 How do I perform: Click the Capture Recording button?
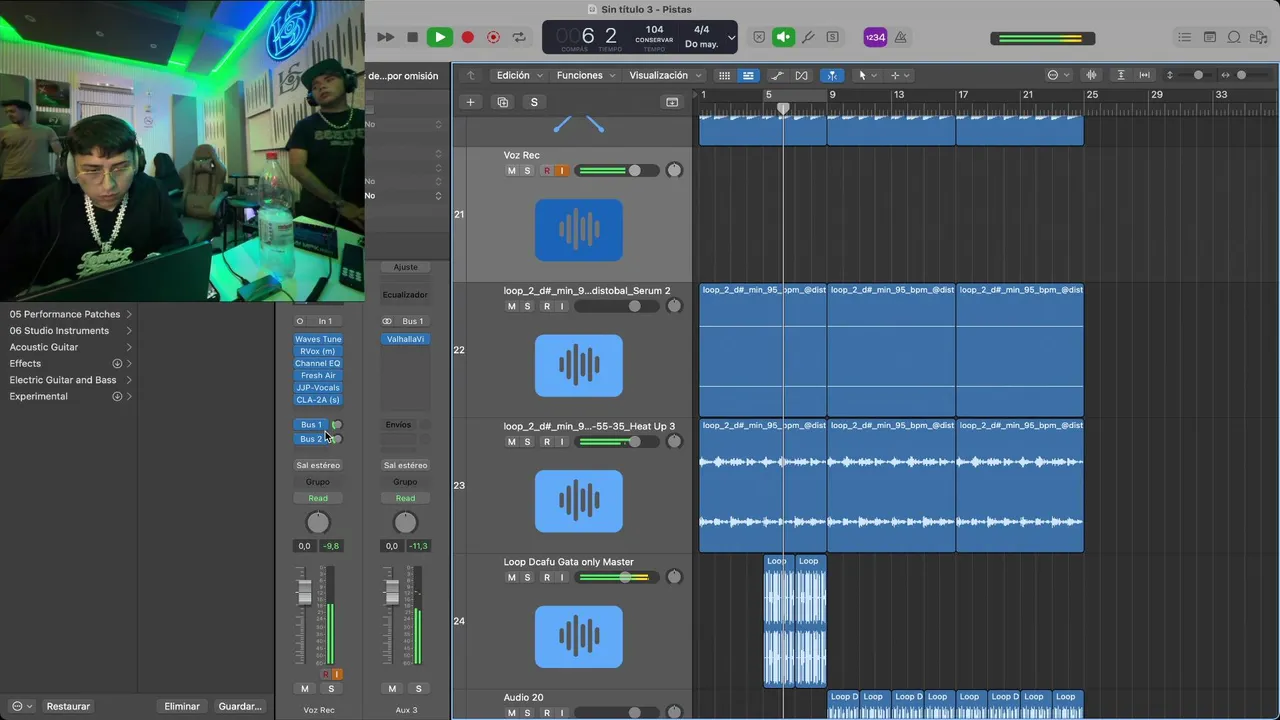click(493, 37)
